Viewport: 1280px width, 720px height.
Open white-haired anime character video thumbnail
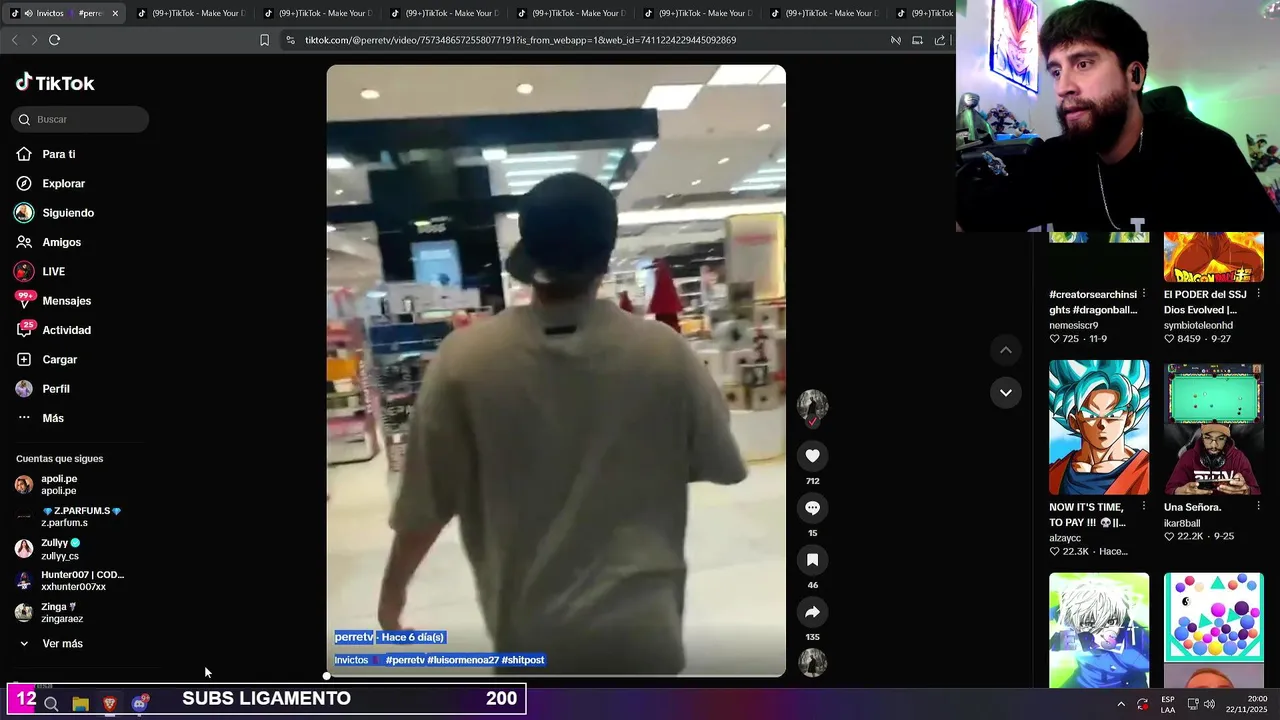pos(1099,630)
